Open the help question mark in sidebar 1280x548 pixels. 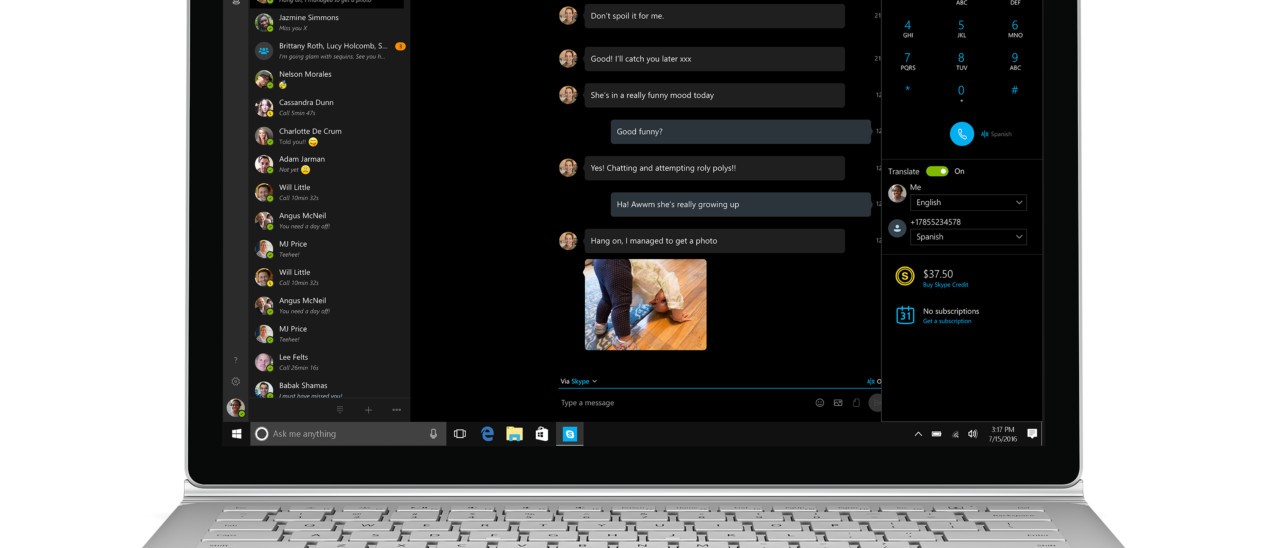[236, 360]
